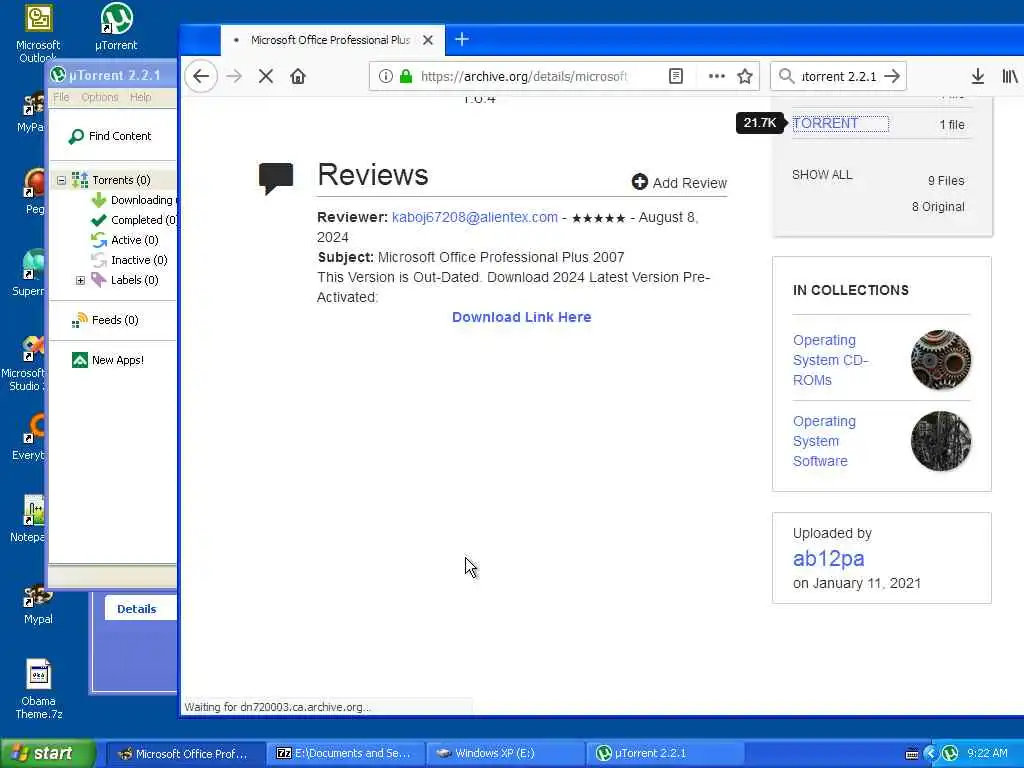1024x768 pixels.
Task: Click the 8 Original files text
Action: coord(938,206)
